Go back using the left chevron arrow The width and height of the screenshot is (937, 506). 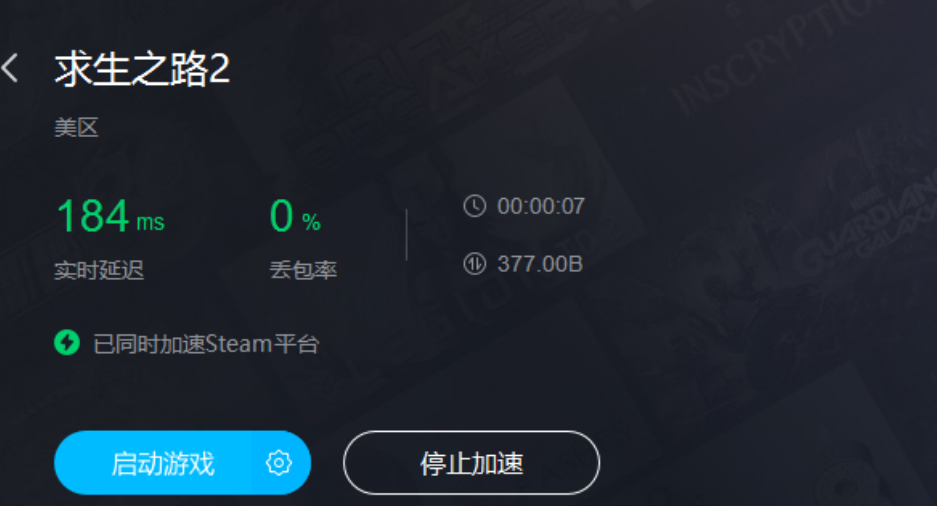[x=10, y=68]
